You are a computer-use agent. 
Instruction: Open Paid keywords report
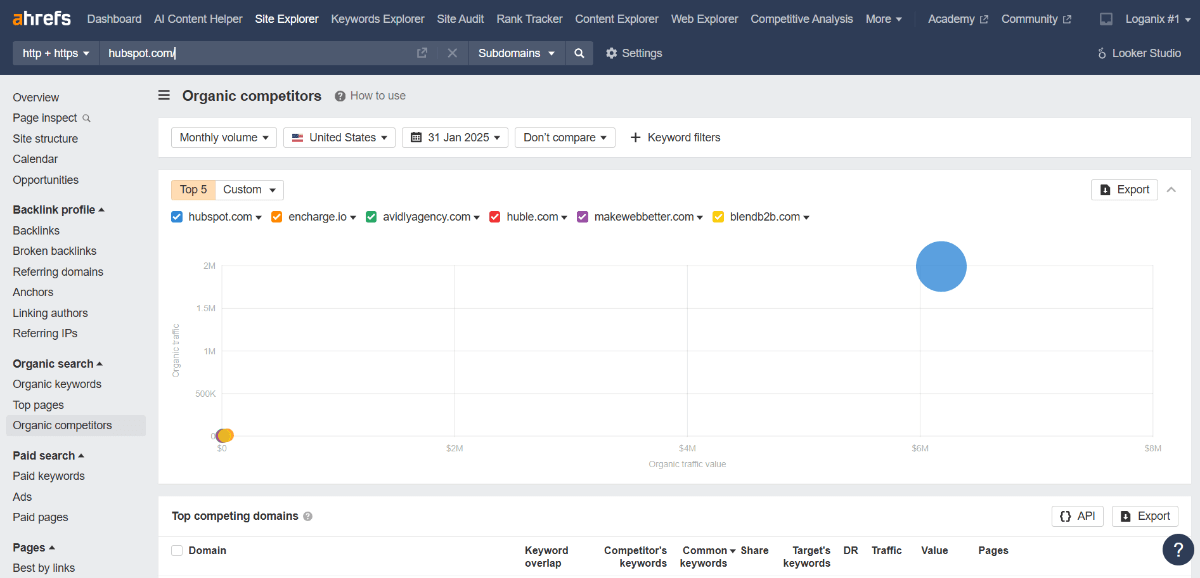49,476
